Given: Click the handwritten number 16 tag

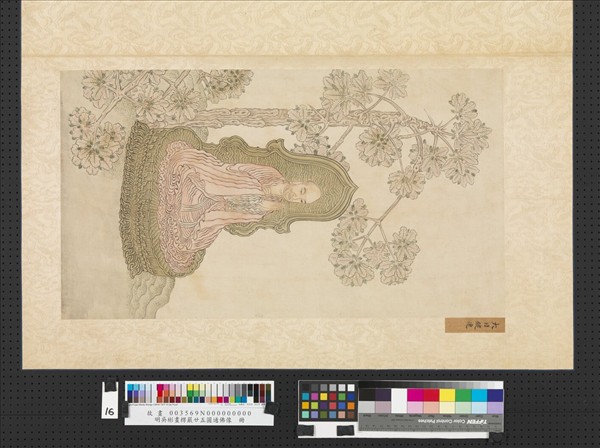Looking at the screenshot, I should [109, 410].
